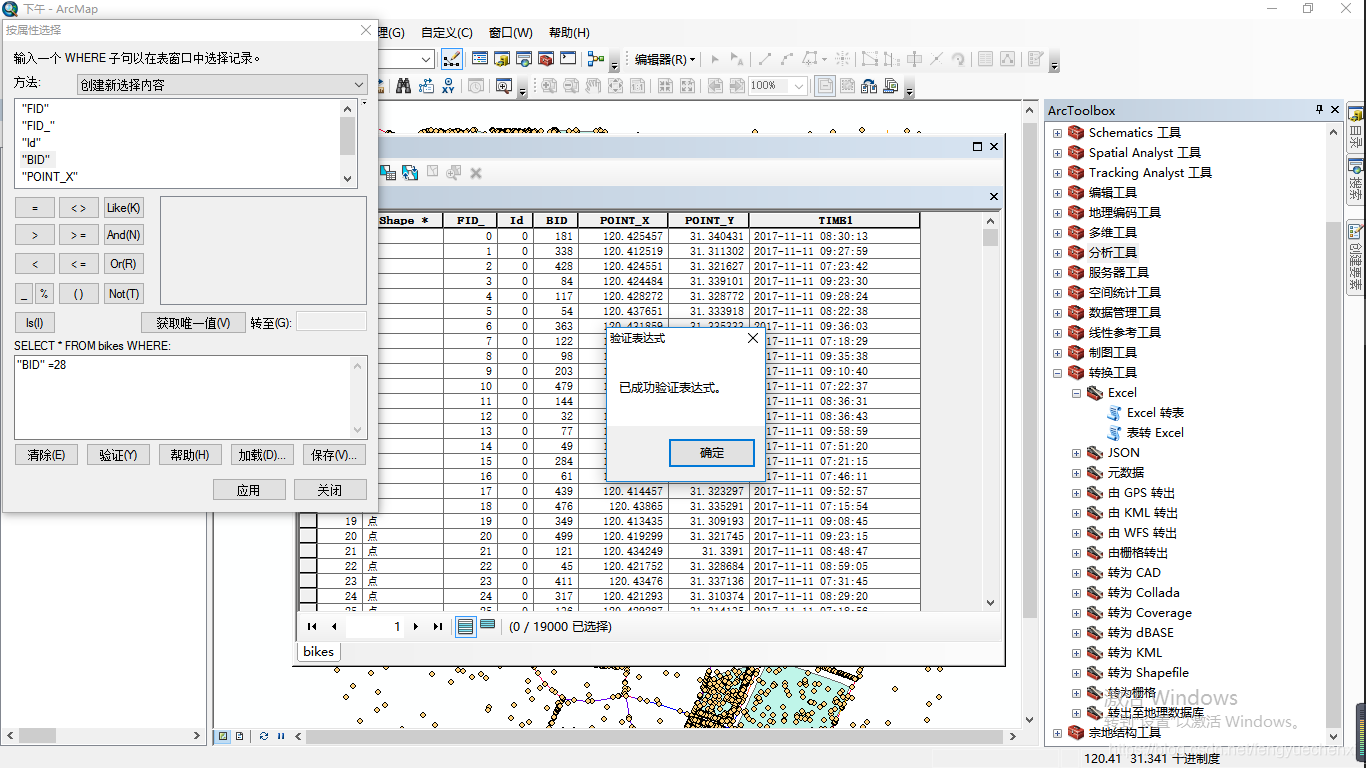Screen dimensions: 1366x768
Task: Click the TIME1 column header
Action: point(835,220)
